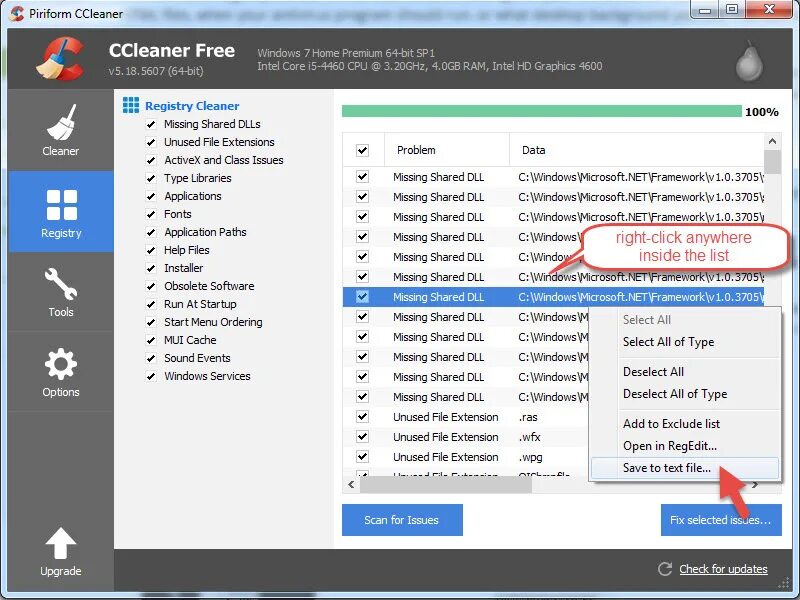Toggle the master checkbox in the results header
Viewport: 800px width, 600px height.
point(363,149)
